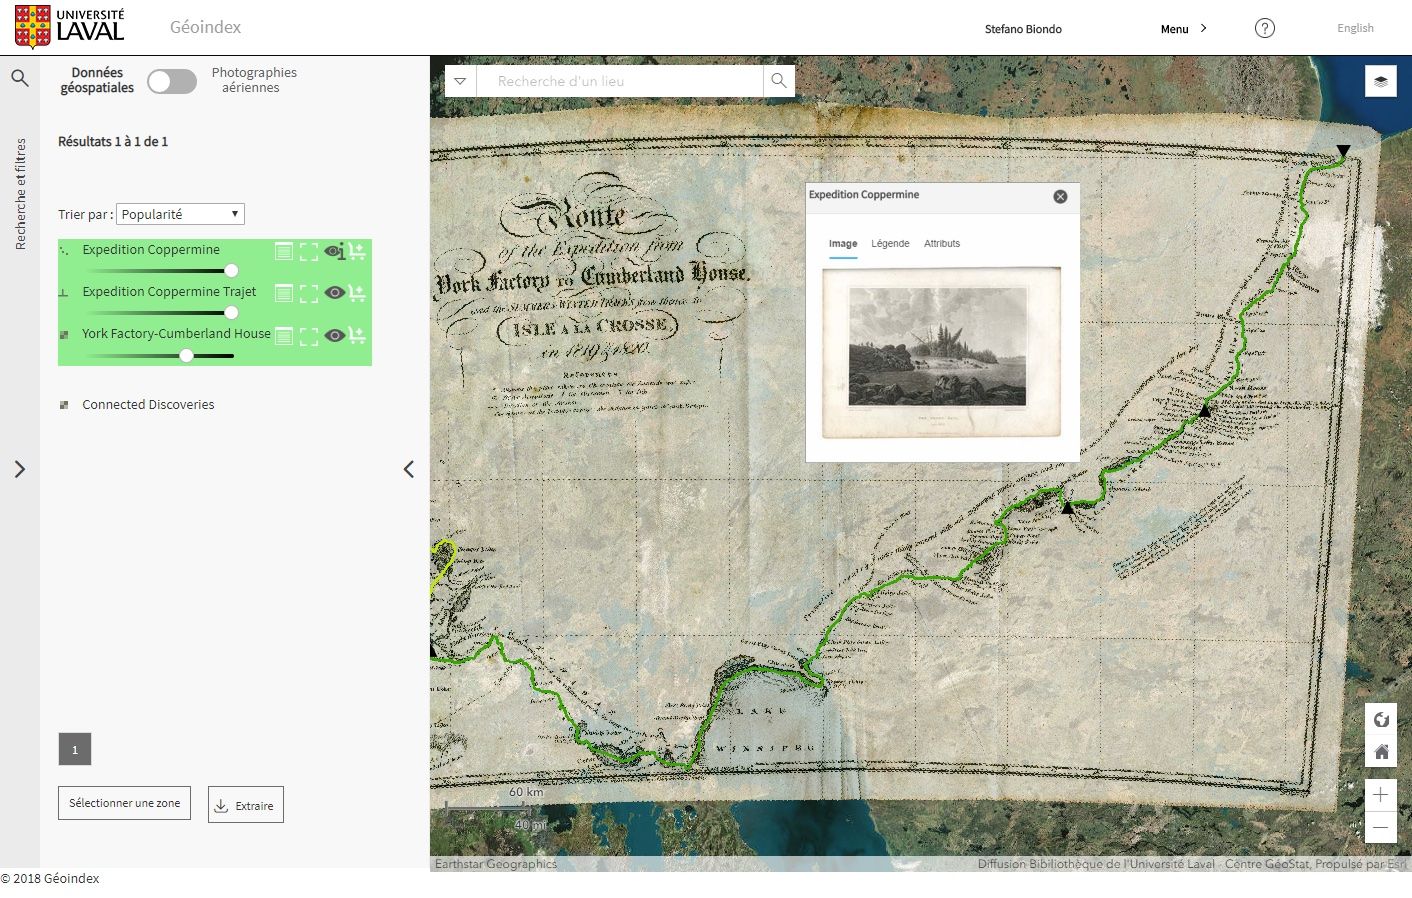Select the Expedition Coppermine Trajet layer name
This screenshot has height=898, width=1412.
169,292
